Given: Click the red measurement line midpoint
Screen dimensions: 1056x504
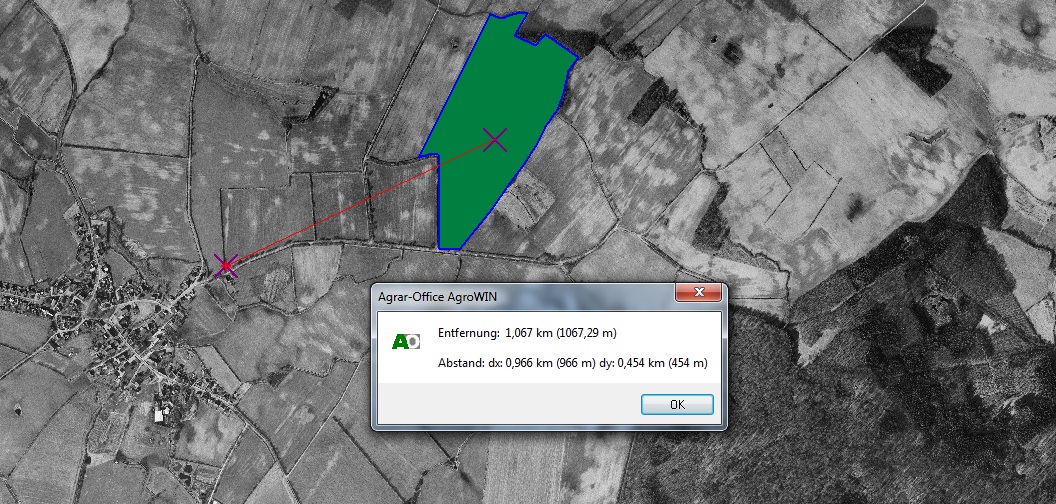Looking at the screenshot, I should [360, 202].
